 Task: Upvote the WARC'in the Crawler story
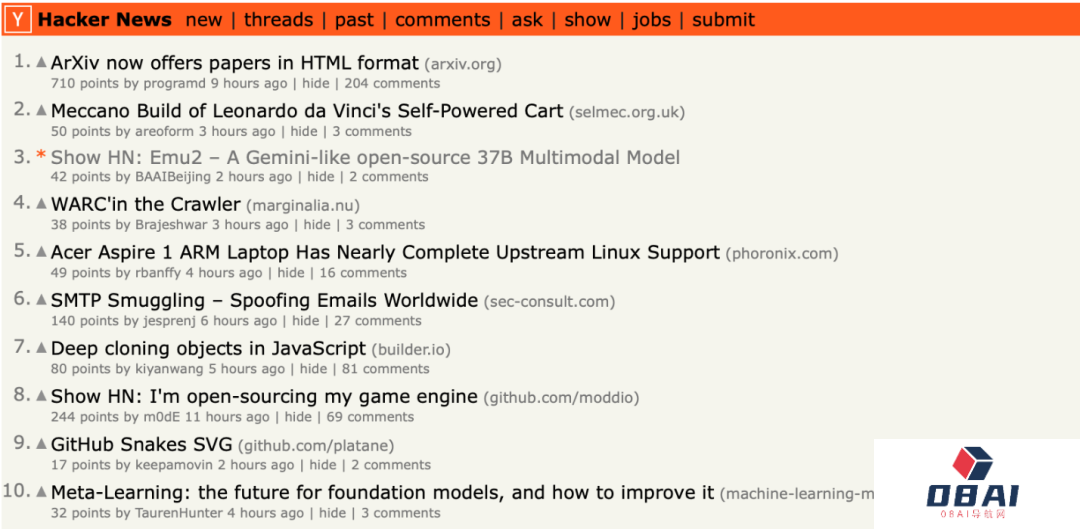coord(42,204)
